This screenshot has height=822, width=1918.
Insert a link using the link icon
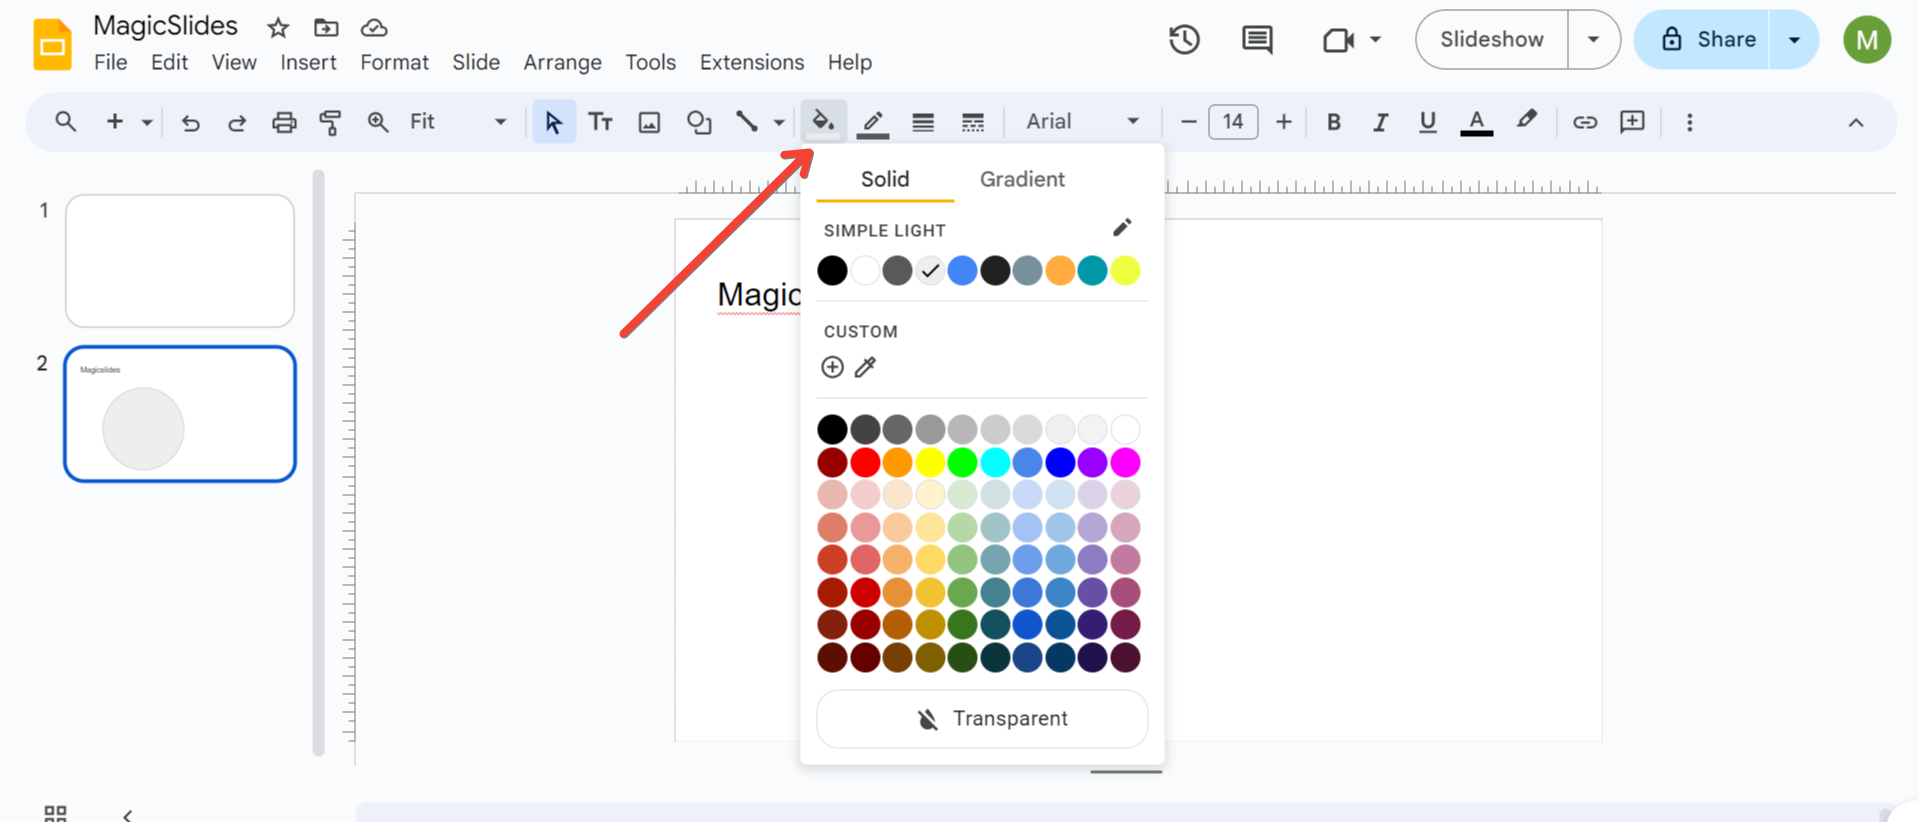coord(1584,122)
